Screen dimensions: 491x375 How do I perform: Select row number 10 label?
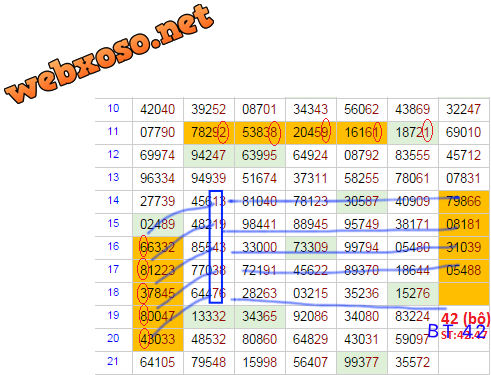point(113,109)
